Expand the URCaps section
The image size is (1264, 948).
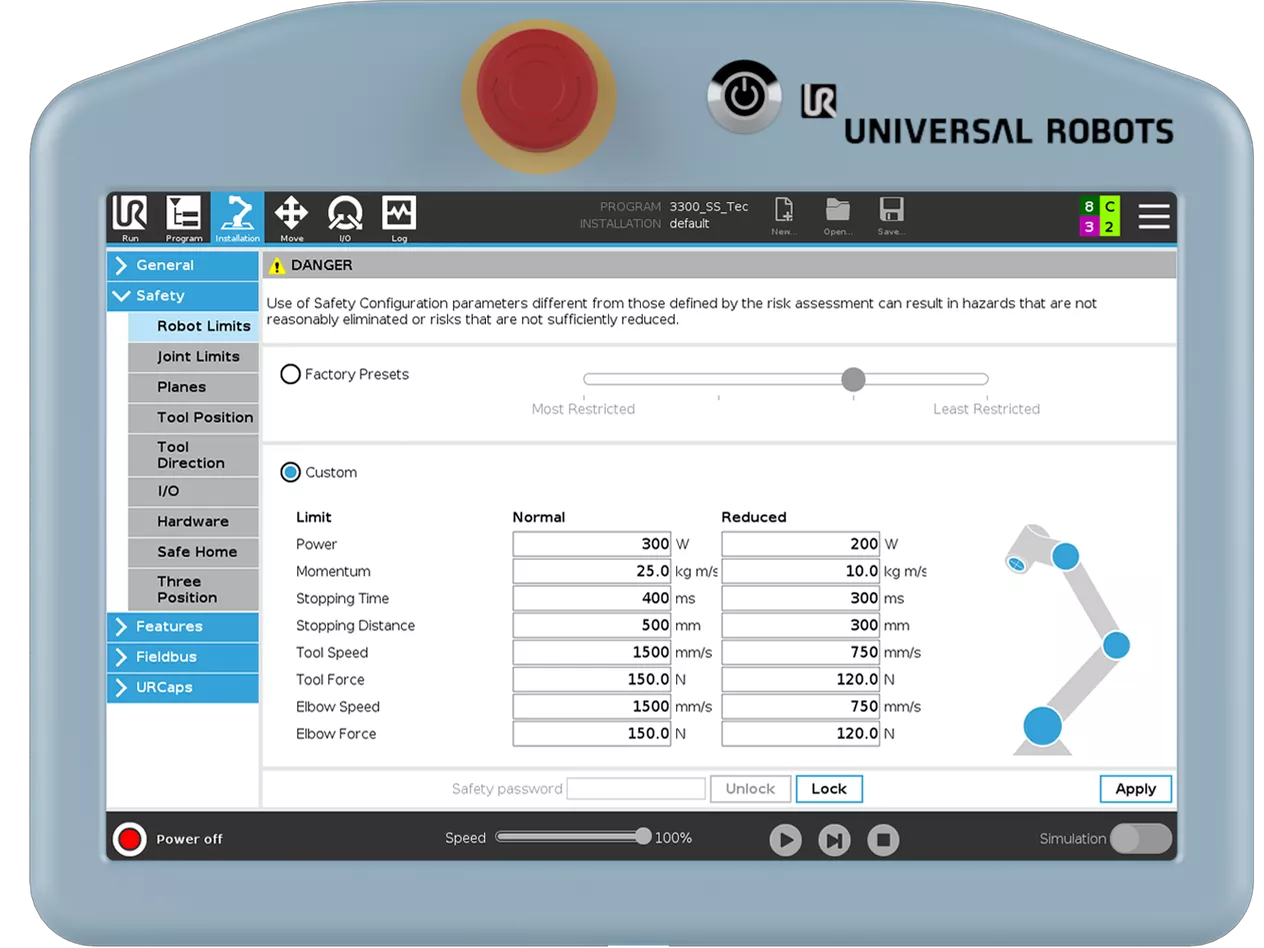(x=183, y=688)
